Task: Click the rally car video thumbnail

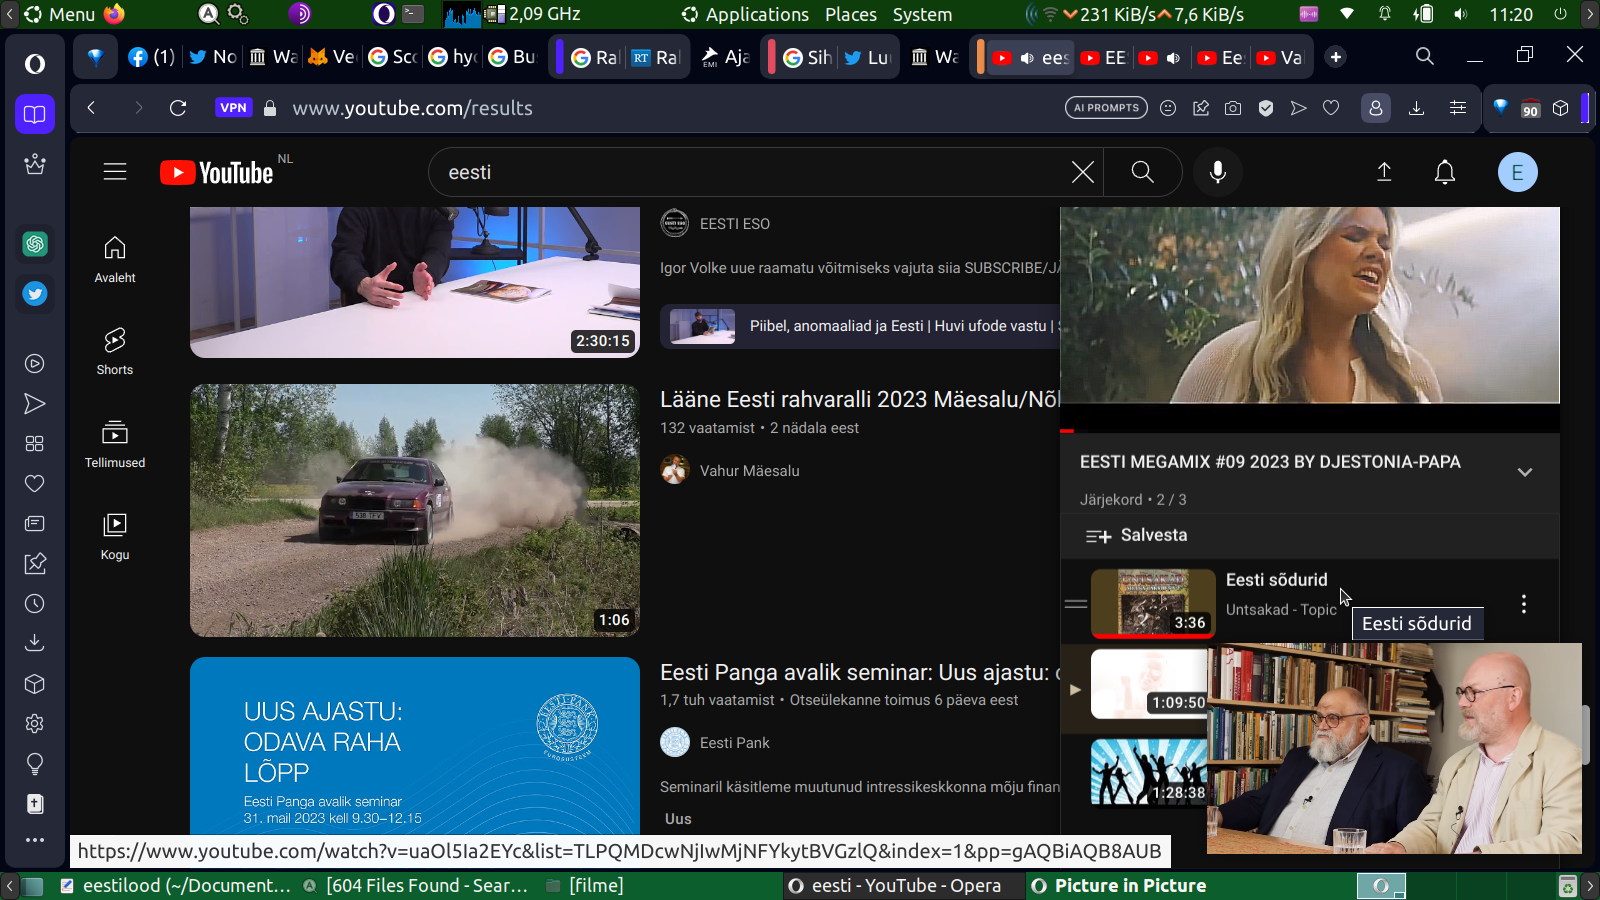Action: coord(414,510)
